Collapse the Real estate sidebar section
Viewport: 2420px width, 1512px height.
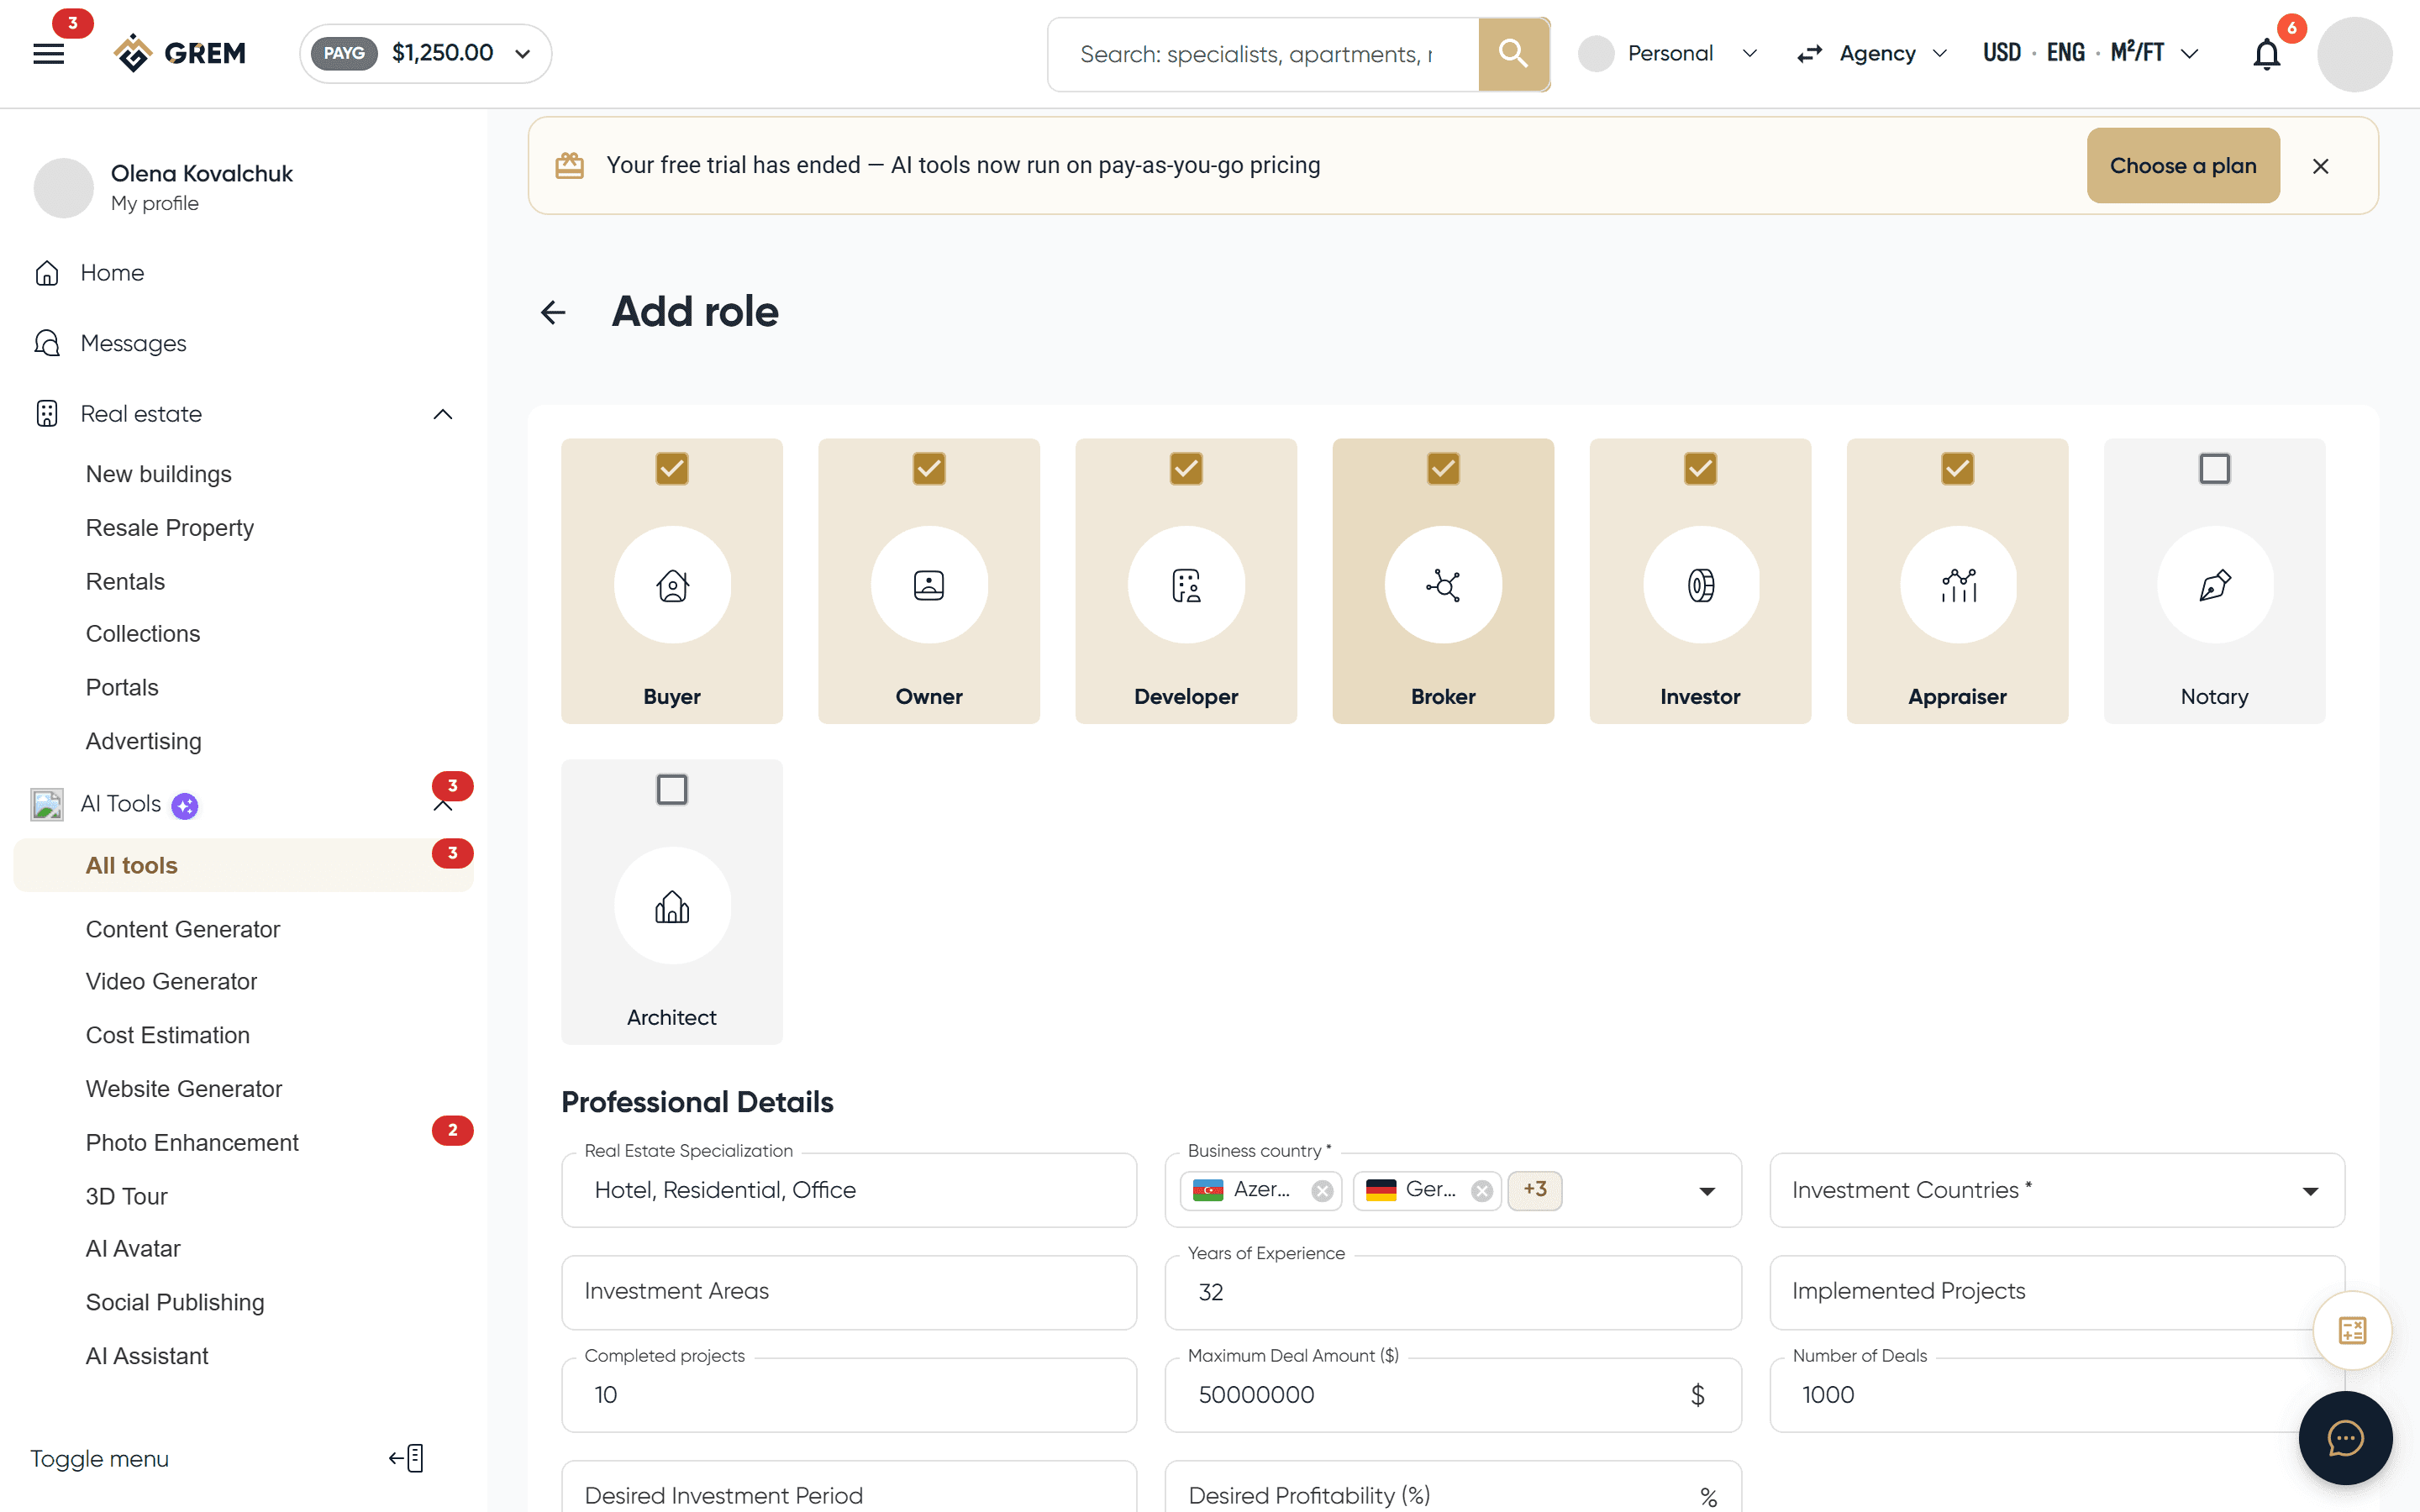pyautogui.click(x=443, y=414)
